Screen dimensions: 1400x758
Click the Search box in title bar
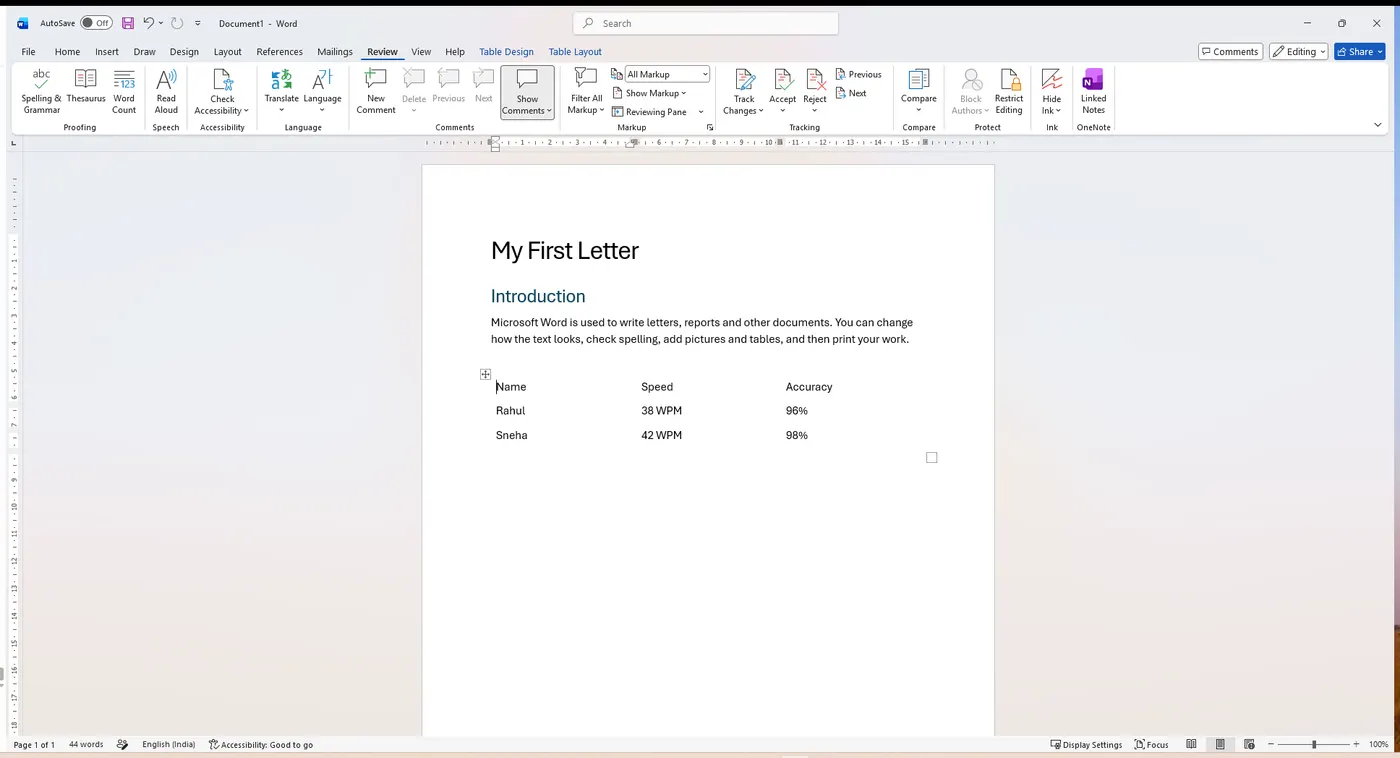pos(706,23)
